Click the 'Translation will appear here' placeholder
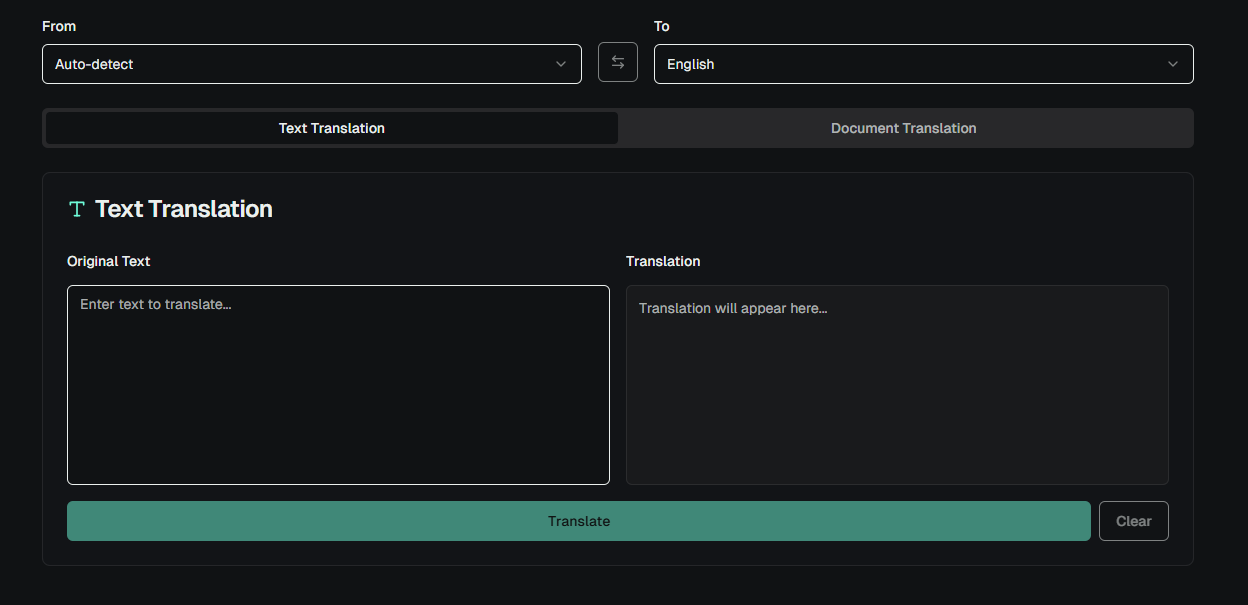Screen dimensions: 1248x605 733,308
